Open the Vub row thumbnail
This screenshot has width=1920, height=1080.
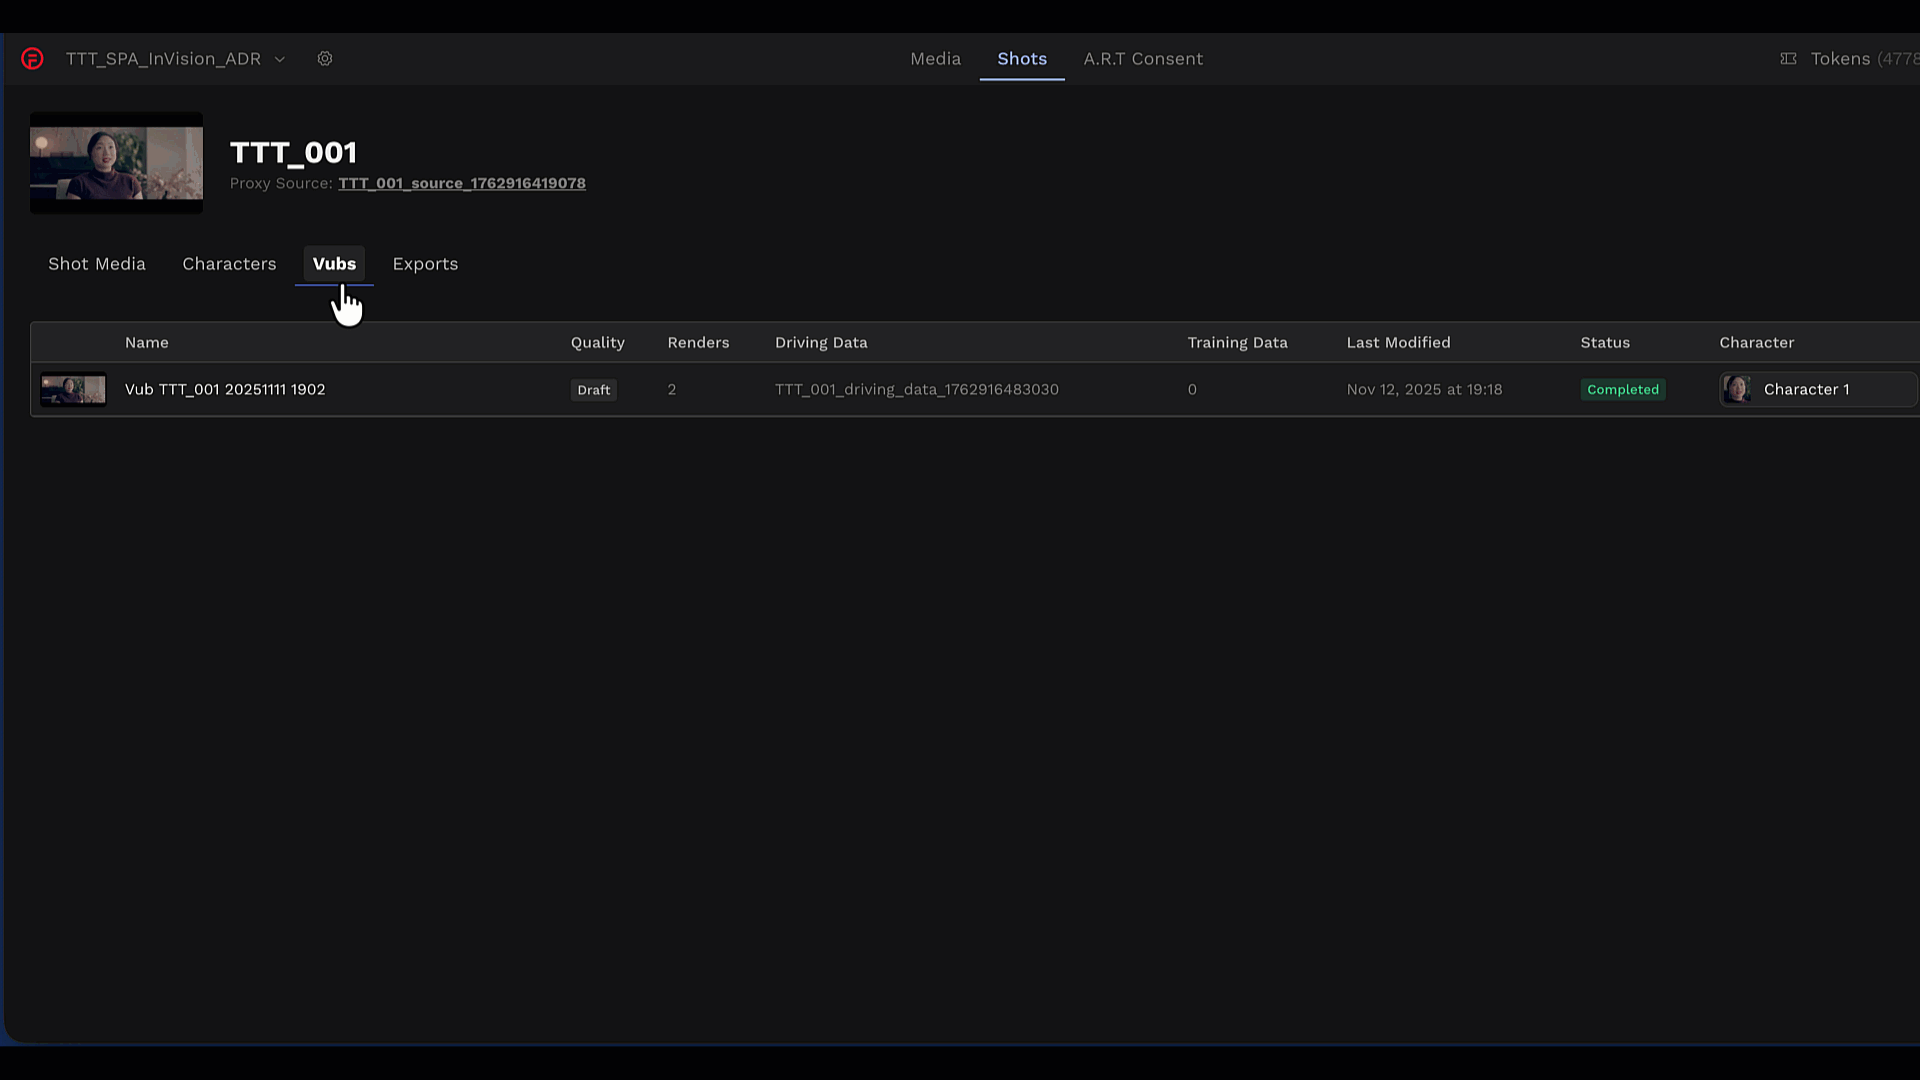pyautogui.click(x=73, y=389)
